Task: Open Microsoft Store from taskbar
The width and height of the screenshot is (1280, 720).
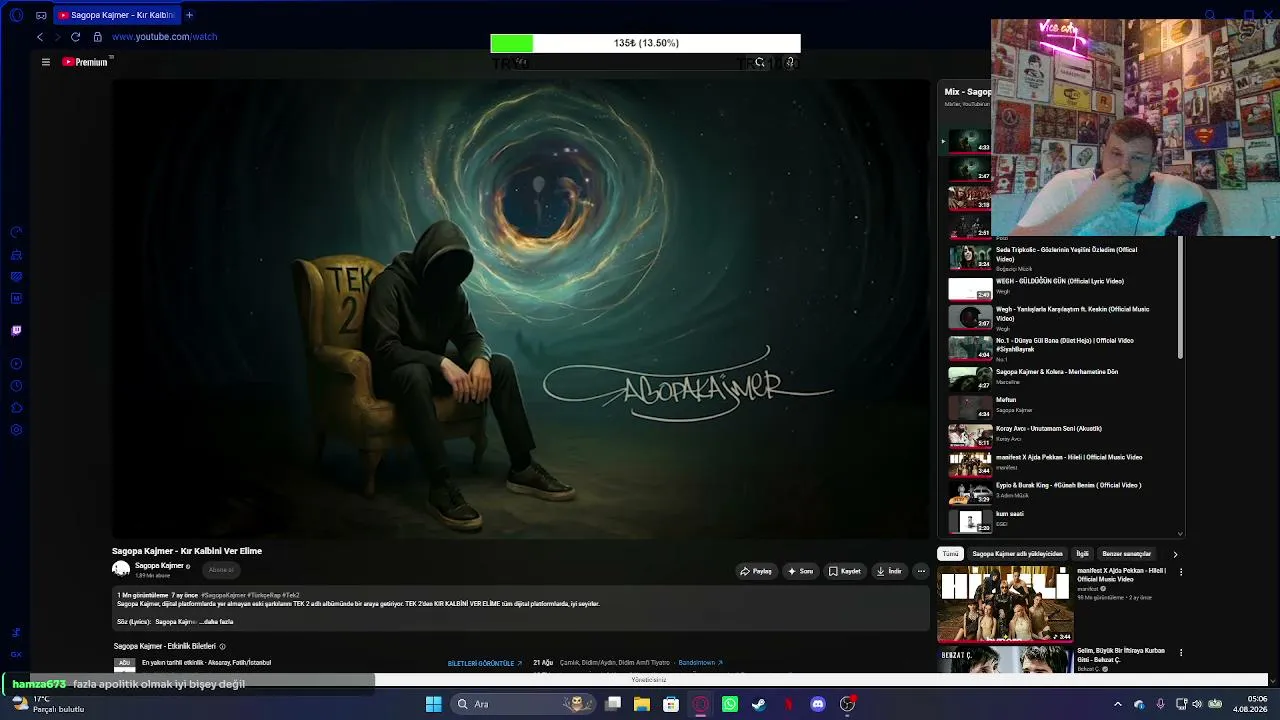Action: point(671,704)
